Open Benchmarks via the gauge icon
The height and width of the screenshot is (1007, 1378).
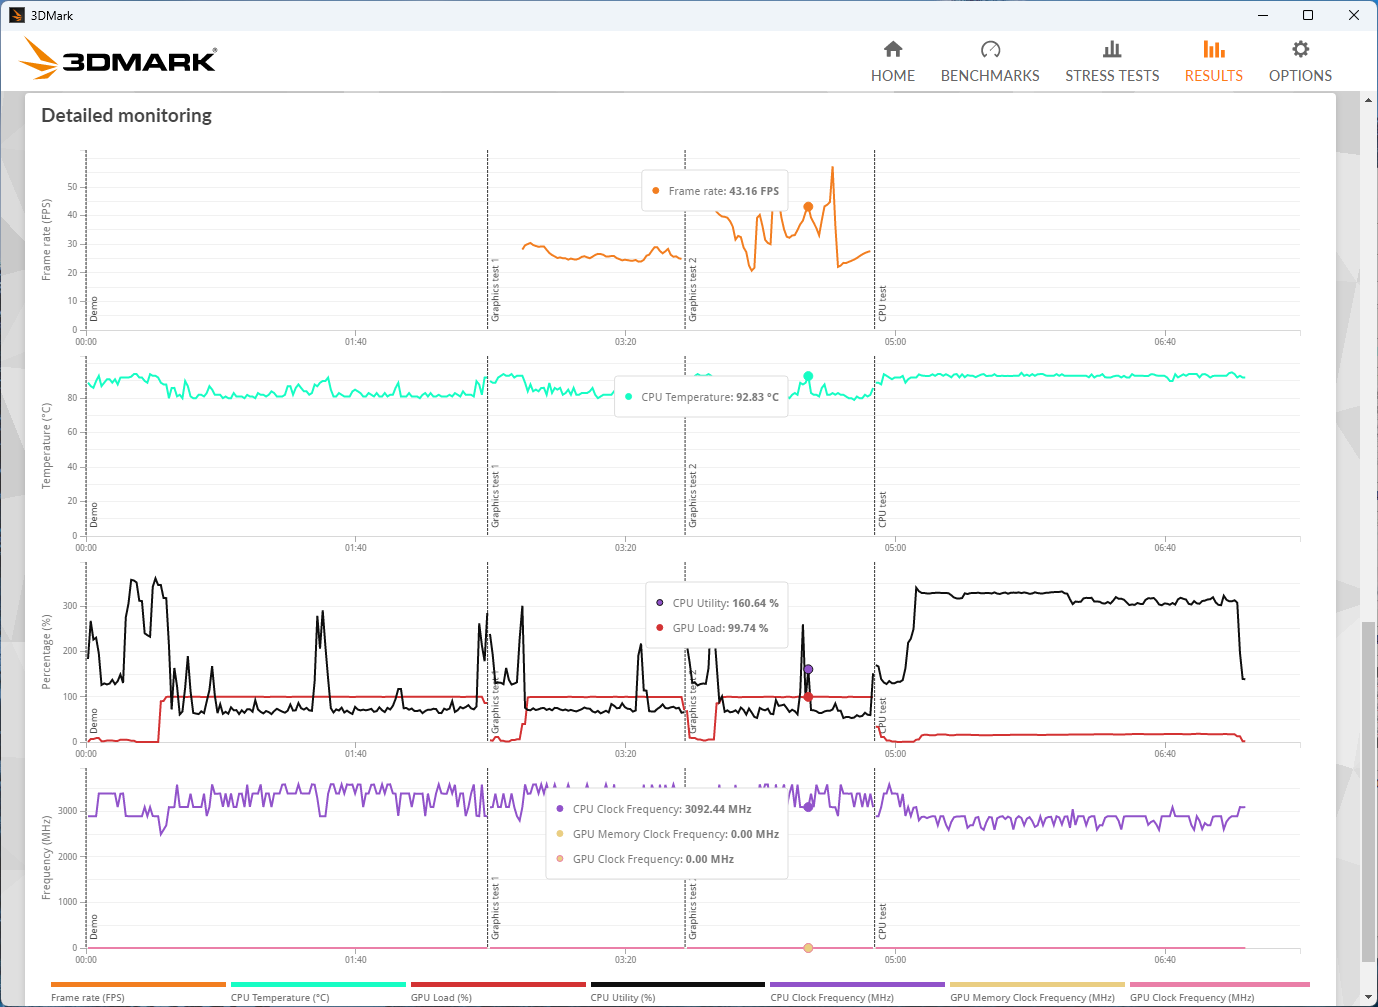click(990, 49)
